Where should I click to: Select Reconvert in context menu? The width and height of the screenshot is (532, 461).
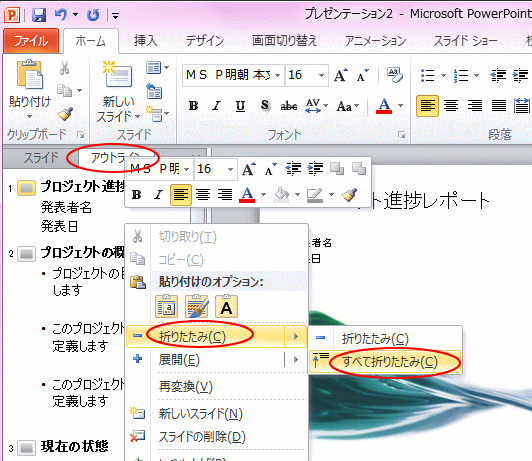[216, 387]
